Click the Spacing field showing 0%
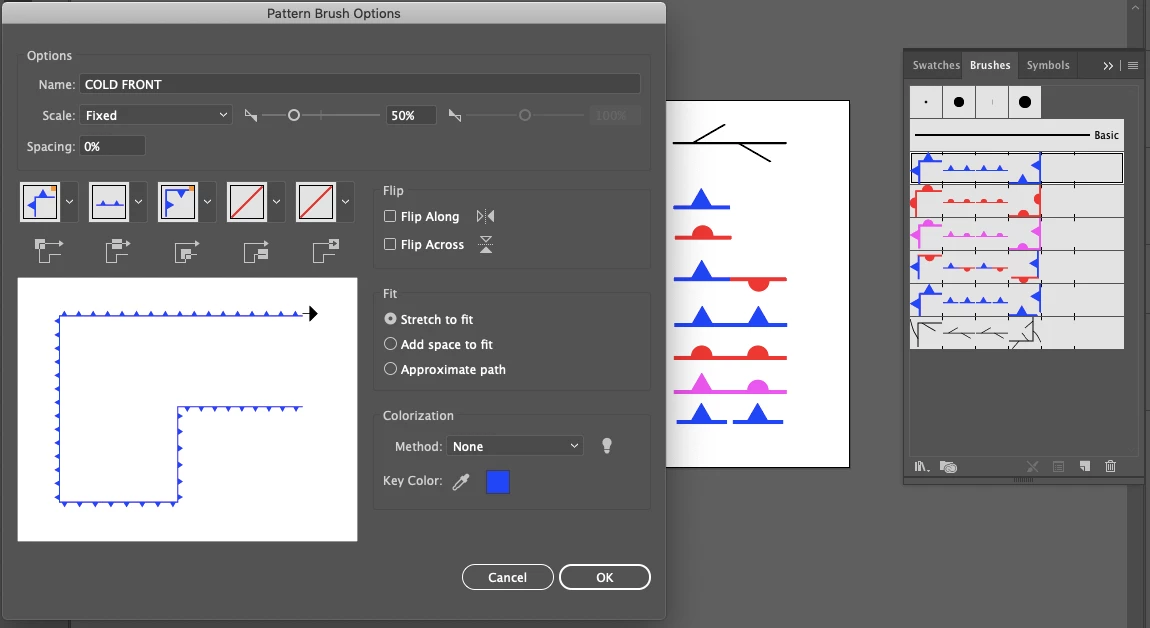 pos(112,146)
